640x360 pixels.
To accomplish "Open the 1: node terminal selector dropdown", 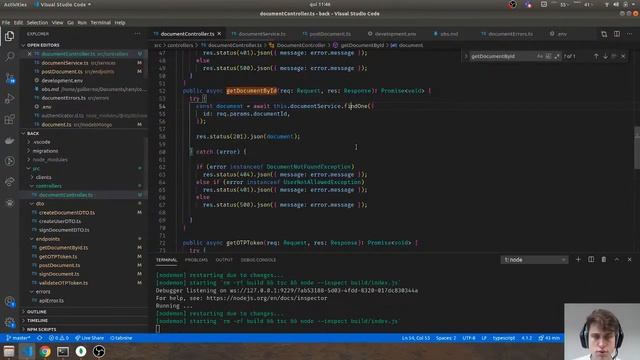I will point(534,260).
